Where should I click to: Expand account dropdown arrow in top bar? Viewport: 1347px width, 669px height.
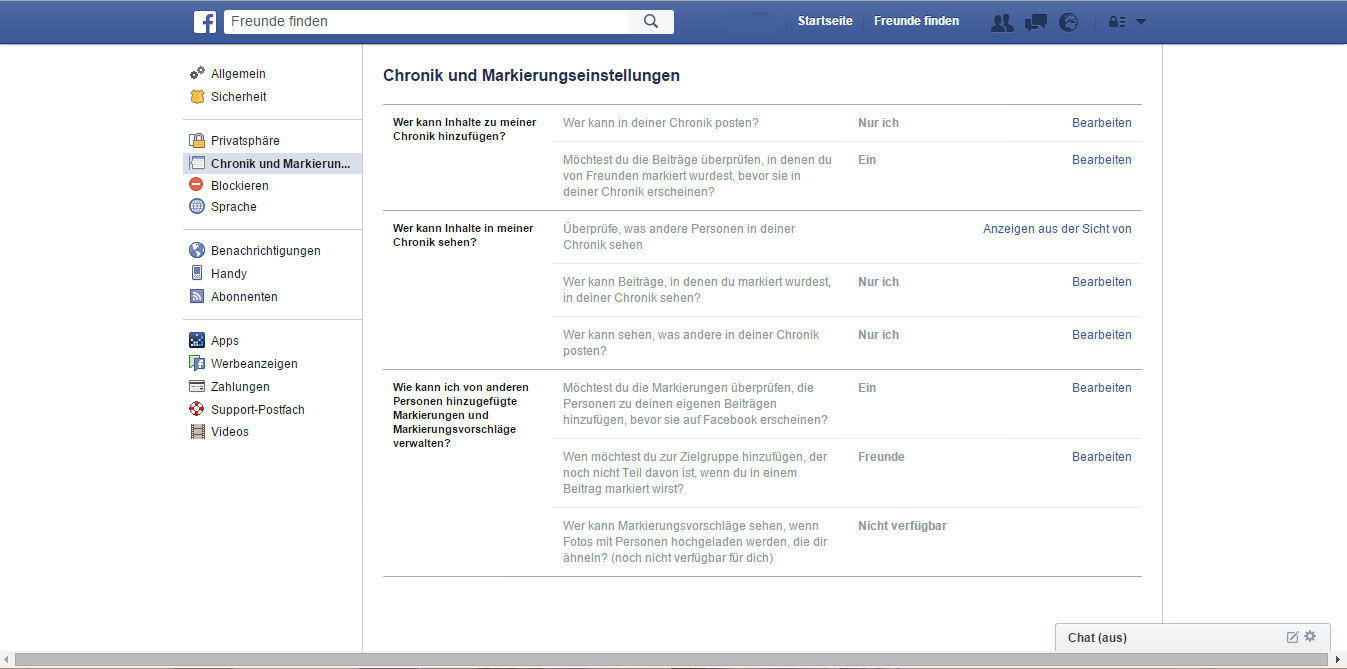(x=1141, y=22)
